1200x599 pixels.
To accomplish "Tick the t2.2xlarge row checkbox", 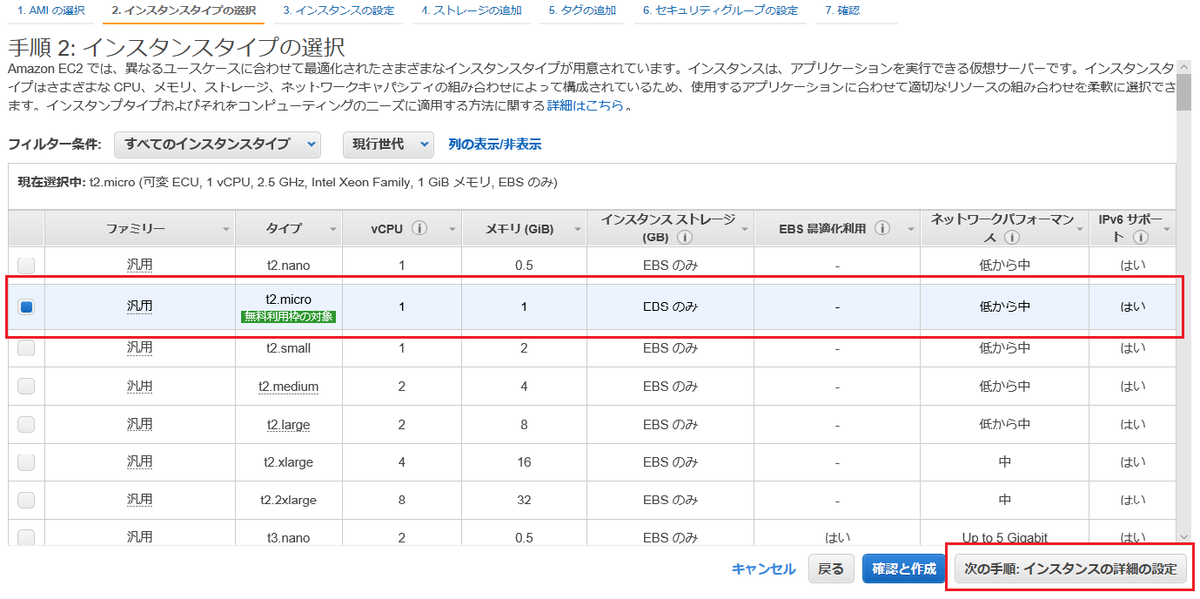I will [x=26, y=500].
